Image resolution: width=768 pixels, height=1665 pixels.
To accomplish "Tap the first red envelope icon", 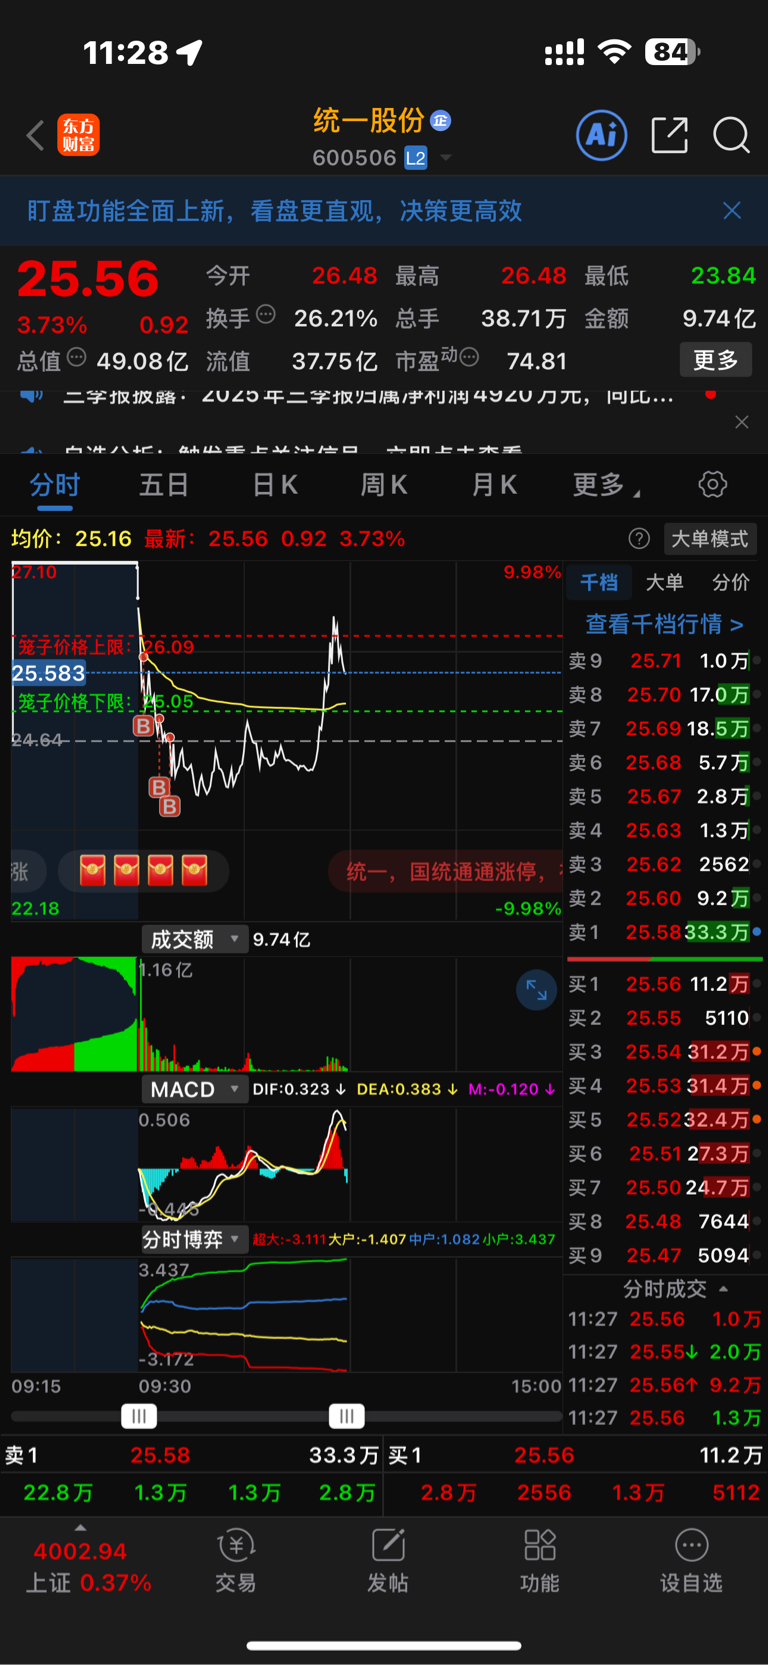I will 93,871.
